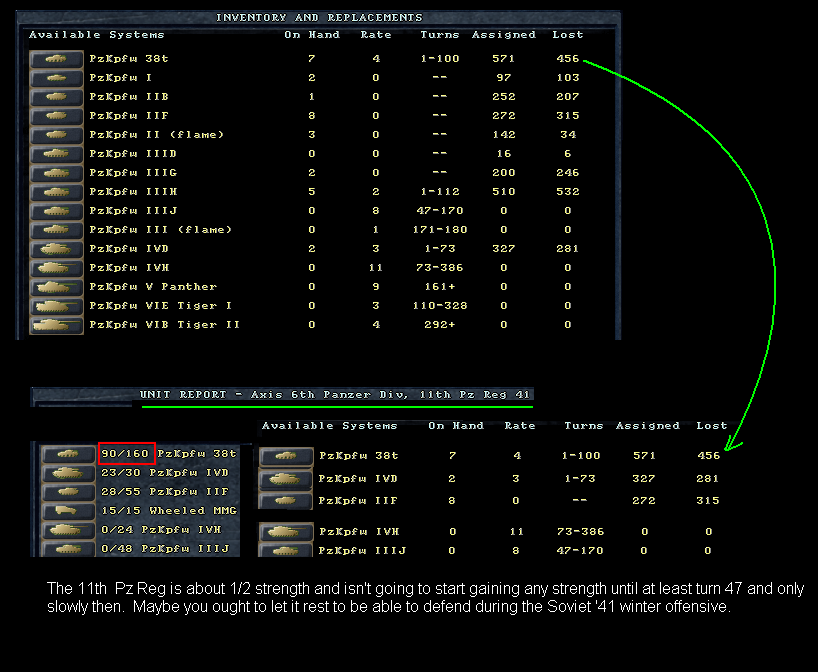Click the PzKpfw IIB tank icon
The image size is (818, 672).
coord(56,97)
